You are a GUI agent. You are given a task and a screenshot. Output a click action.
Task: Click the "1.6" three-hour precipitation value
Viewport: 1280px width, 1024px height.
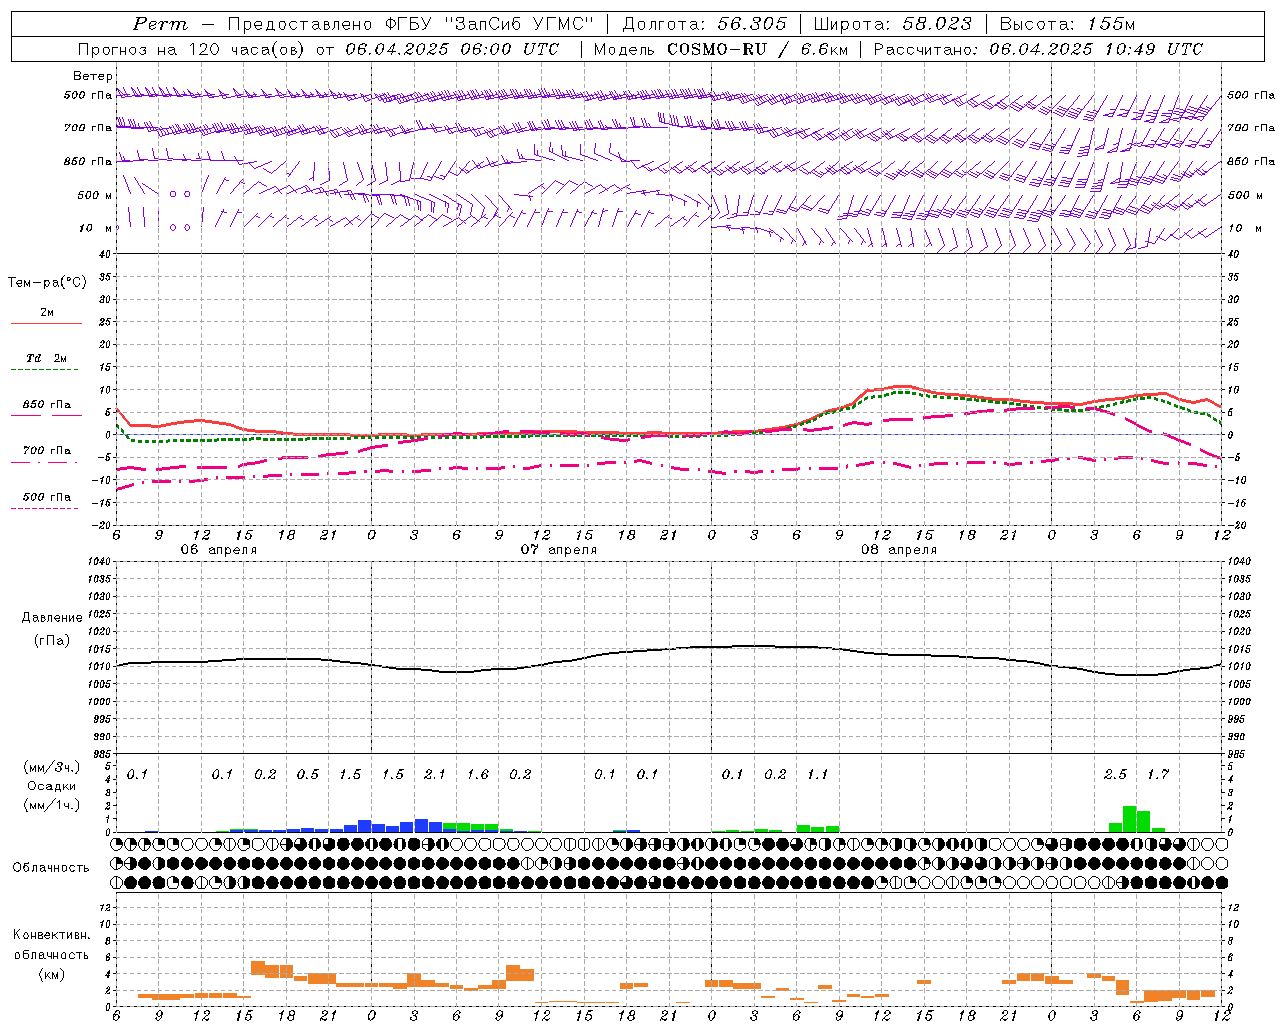(x=478, y=775)
